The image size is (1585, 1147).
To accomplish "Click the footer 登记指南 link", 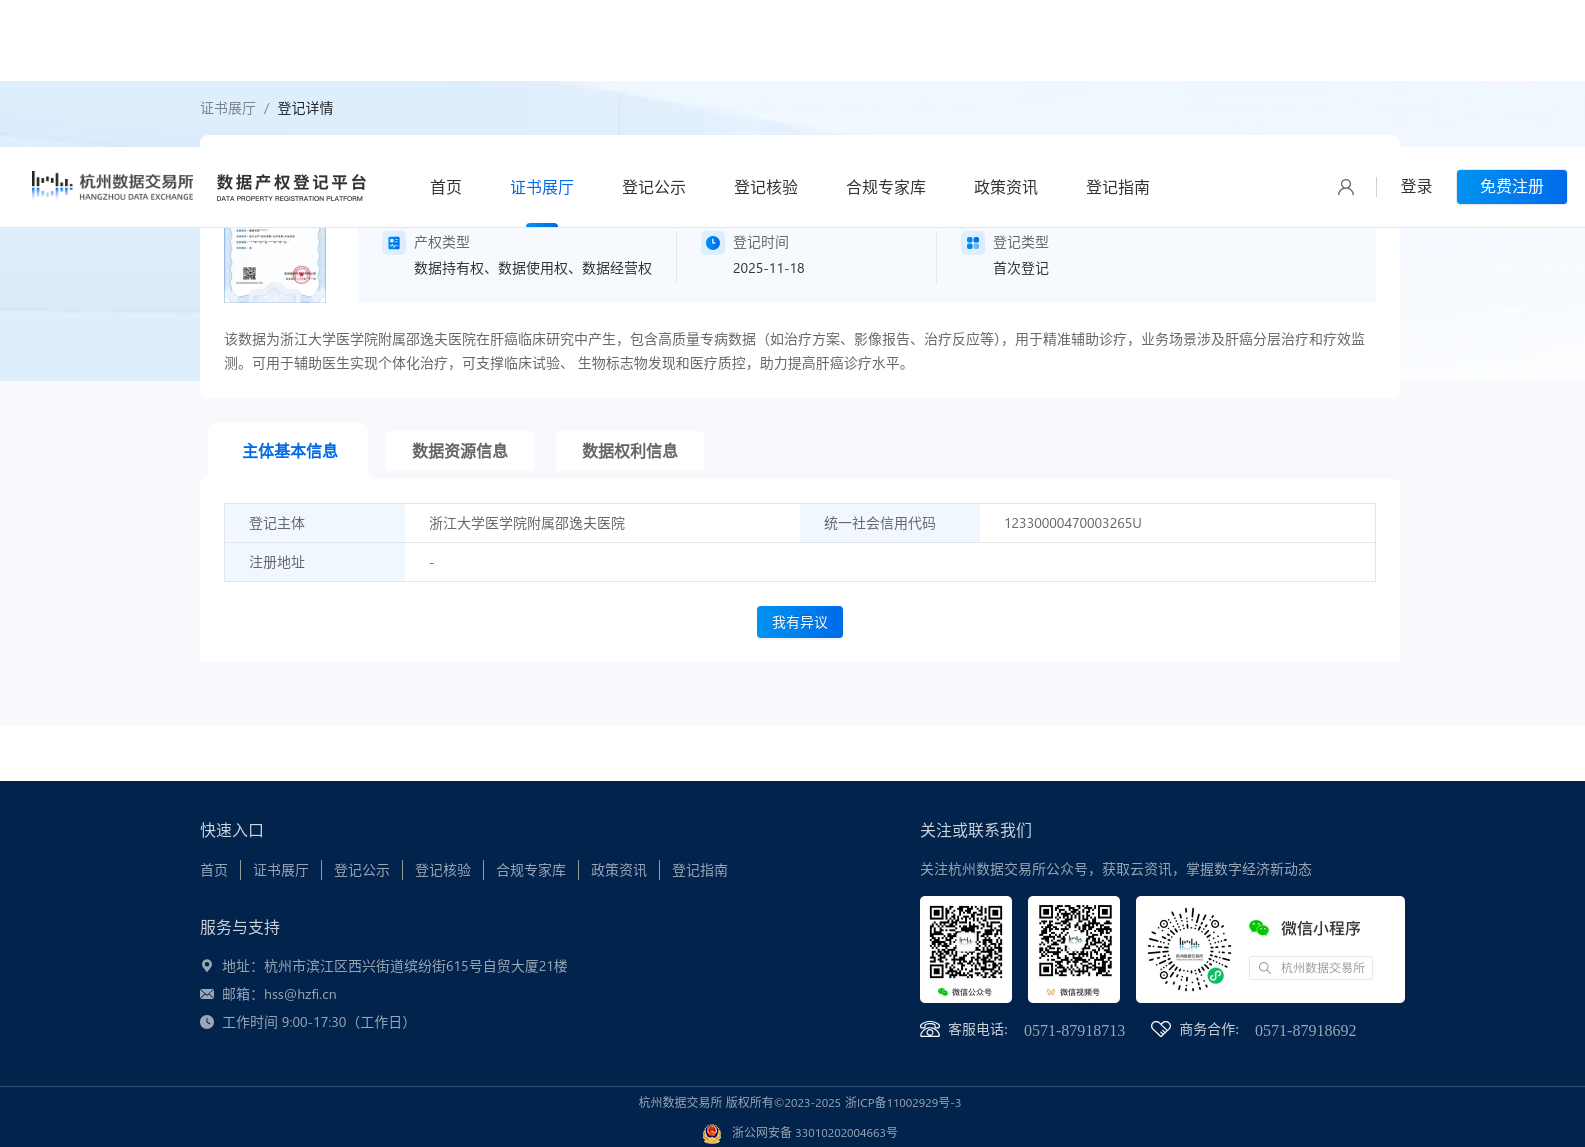I will pos(700,870).
